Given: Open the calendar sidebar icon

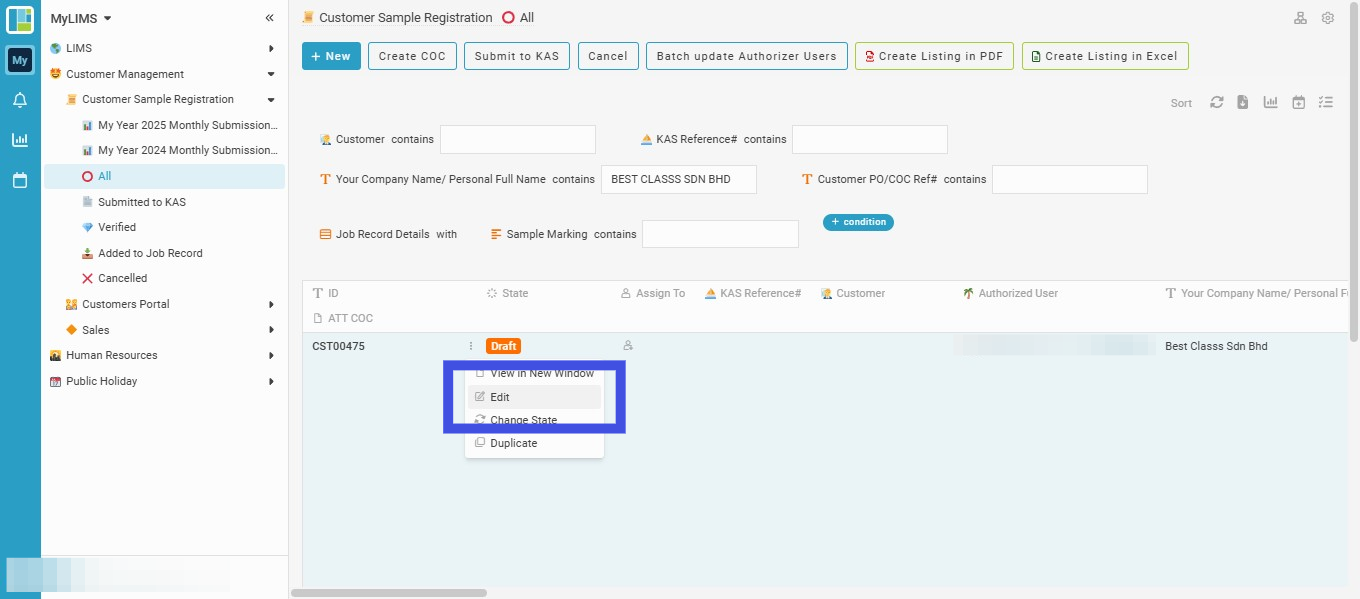Looking at the screenshot, I should click(20, 180).
